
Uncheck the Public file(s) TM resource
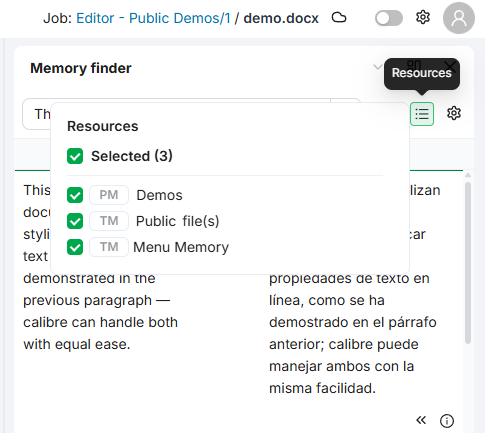coord(75,221)
